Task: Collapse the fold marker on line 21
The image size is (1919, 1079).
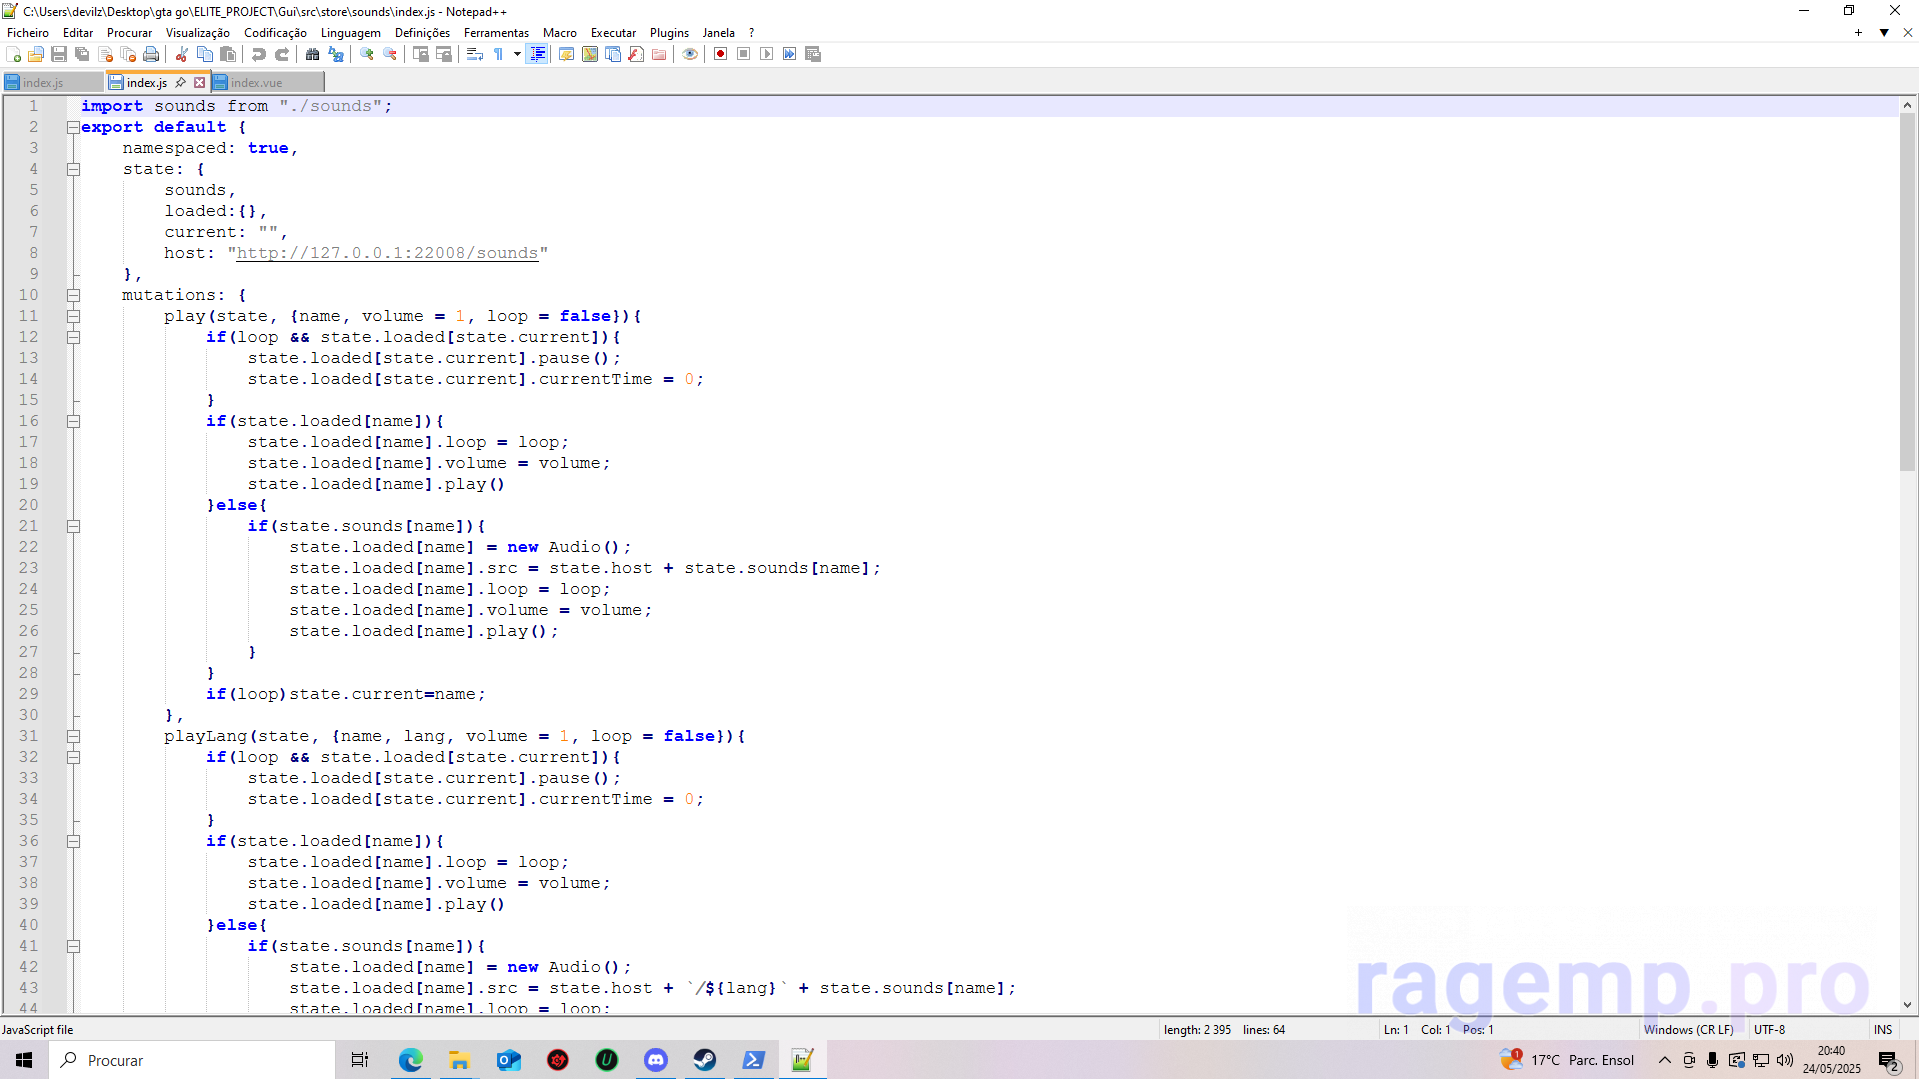Action: coord(73,526)
